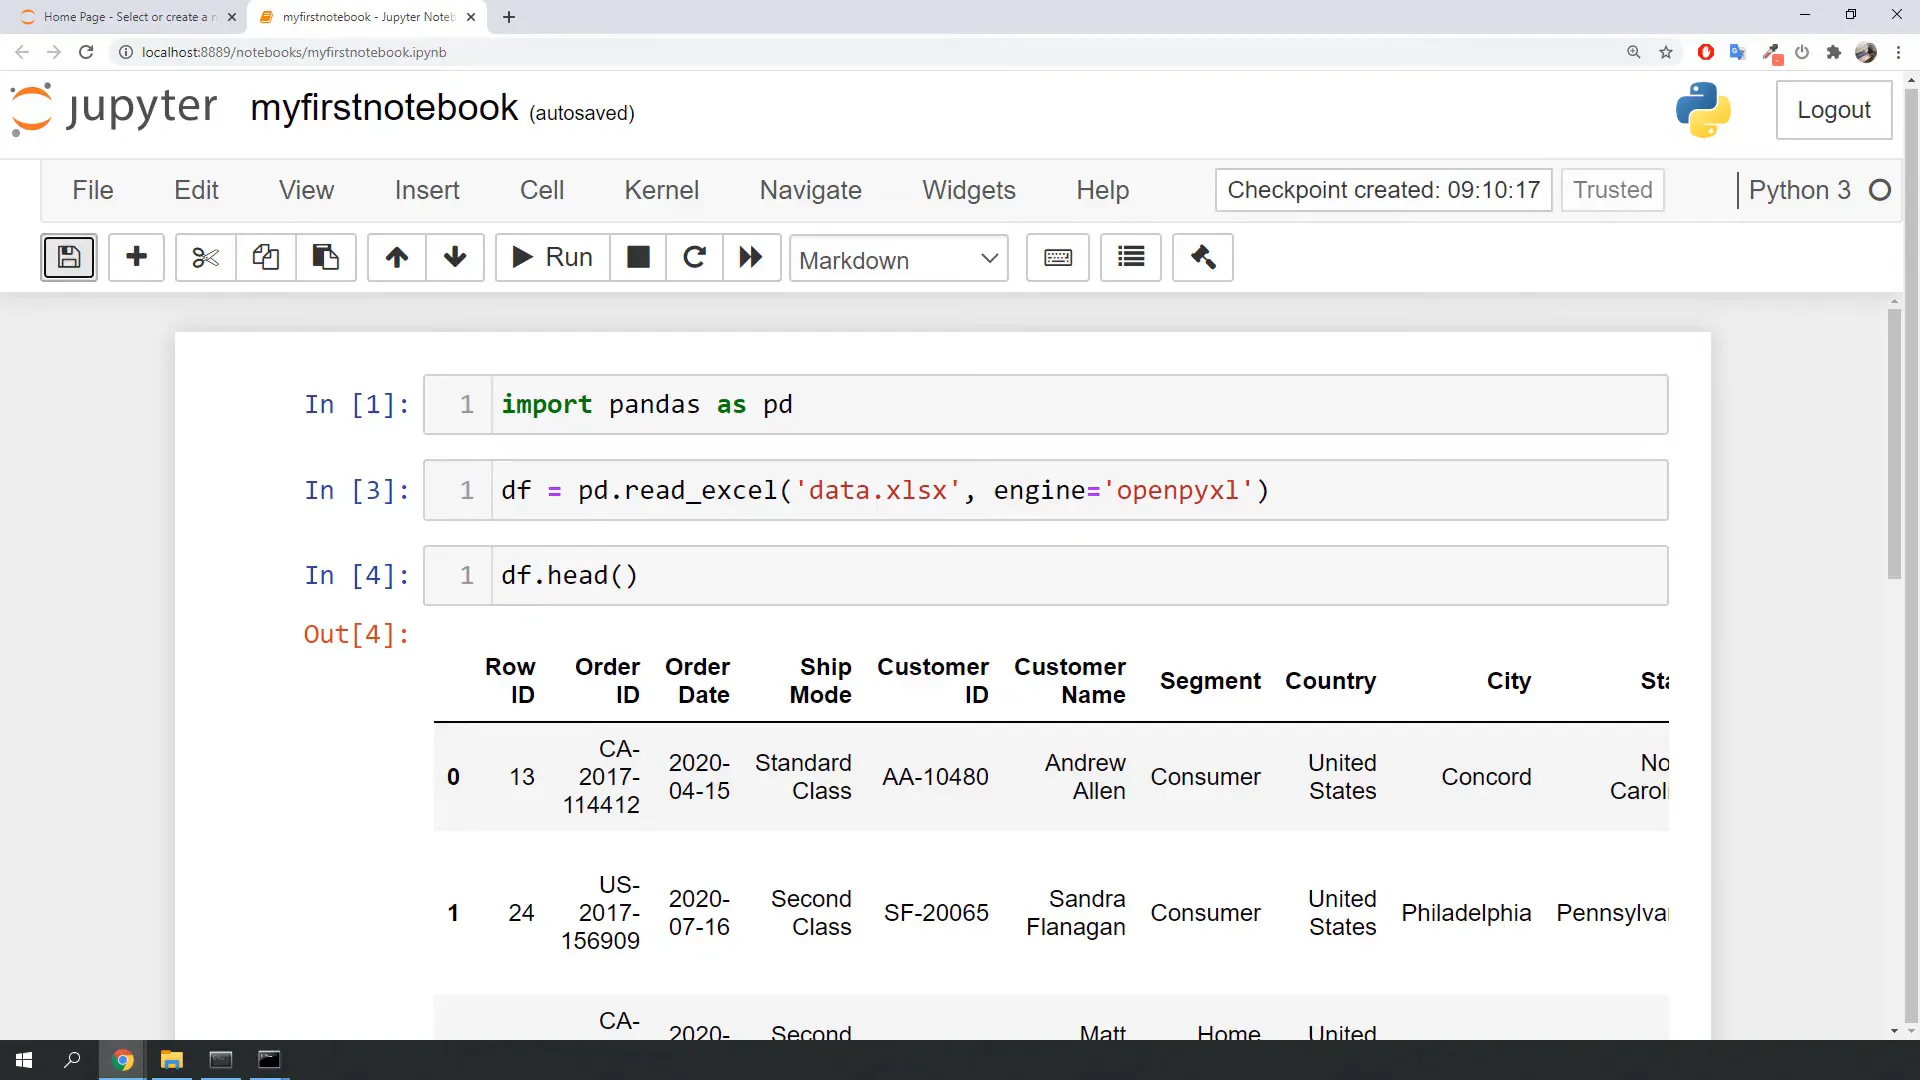The width and height of the screenshot is (1920, 1080).
Task: Click the Trusted notebook button
Action: pos(1612,190)
